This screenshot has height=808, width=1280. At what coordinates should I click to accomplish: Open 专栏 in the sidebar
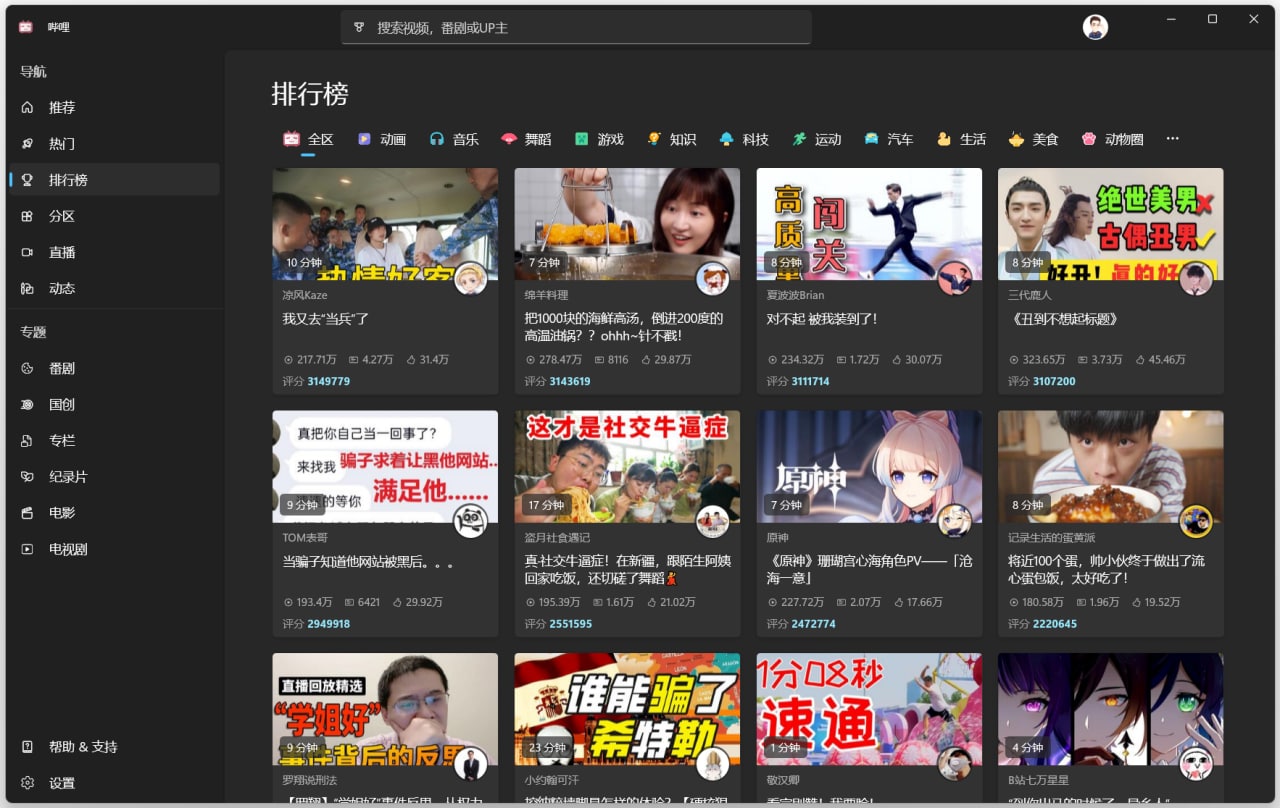(114, 440)
